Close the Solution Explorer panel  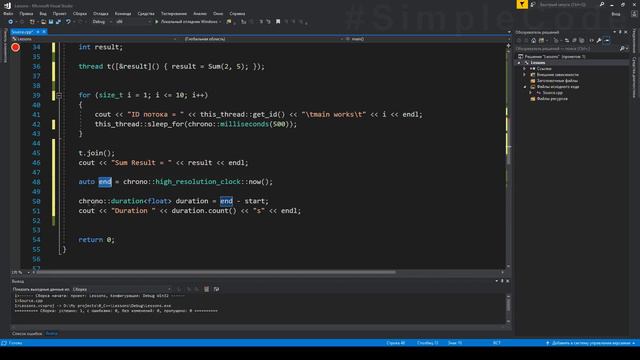click(626, 32)
